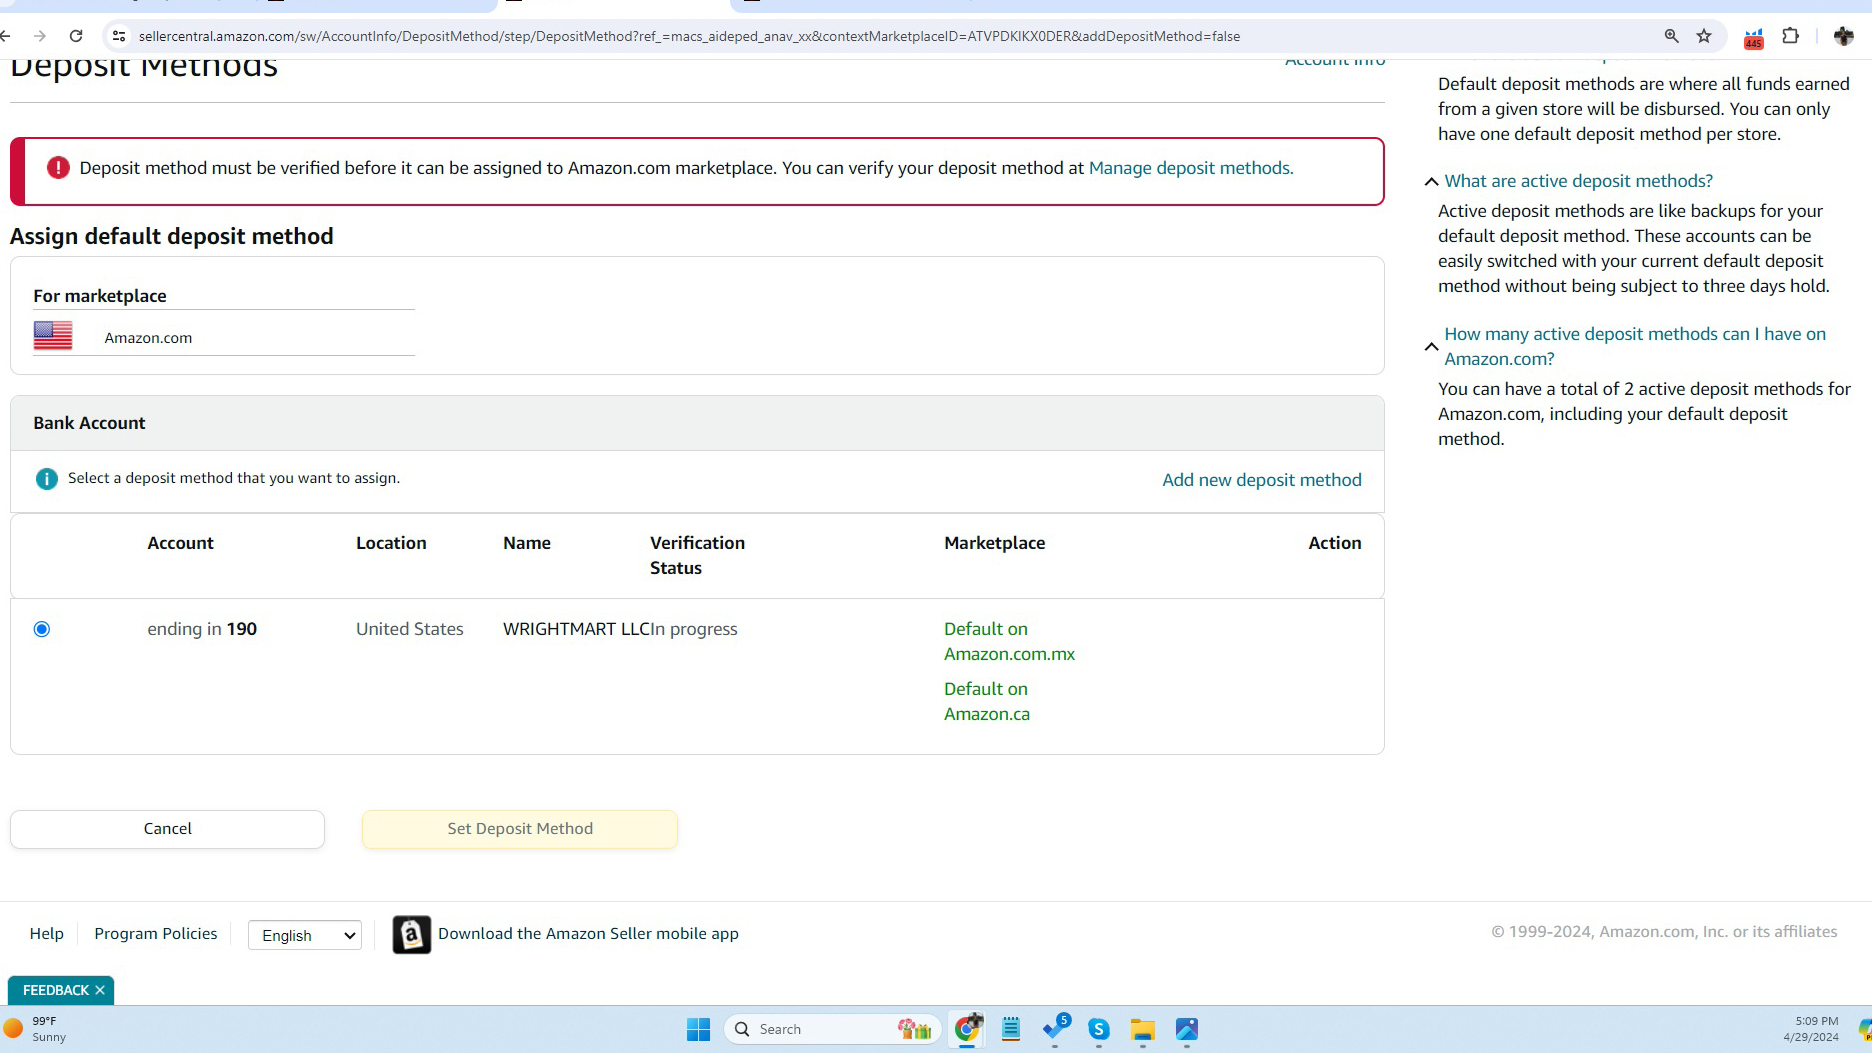Click the blue info icon beside Select a deposit method
Image resolution: width=1872 pixels, height=1053 pixels.
[x=46, y=479]
